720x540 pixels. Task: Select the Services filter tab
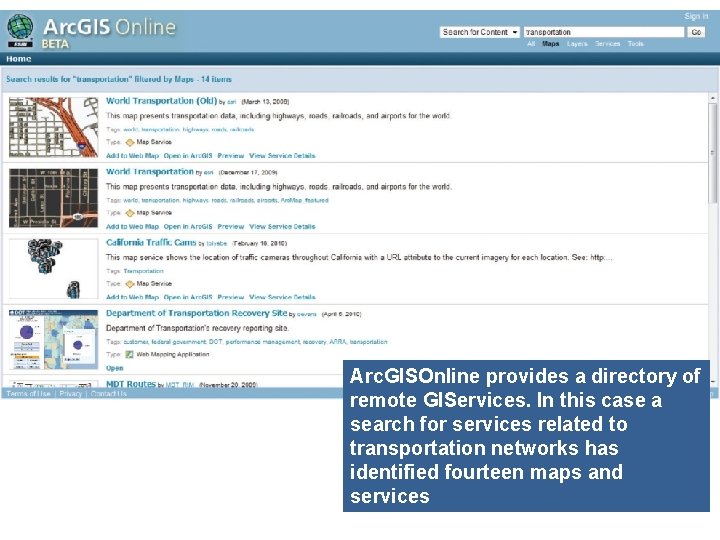click(x=608, y=44)
